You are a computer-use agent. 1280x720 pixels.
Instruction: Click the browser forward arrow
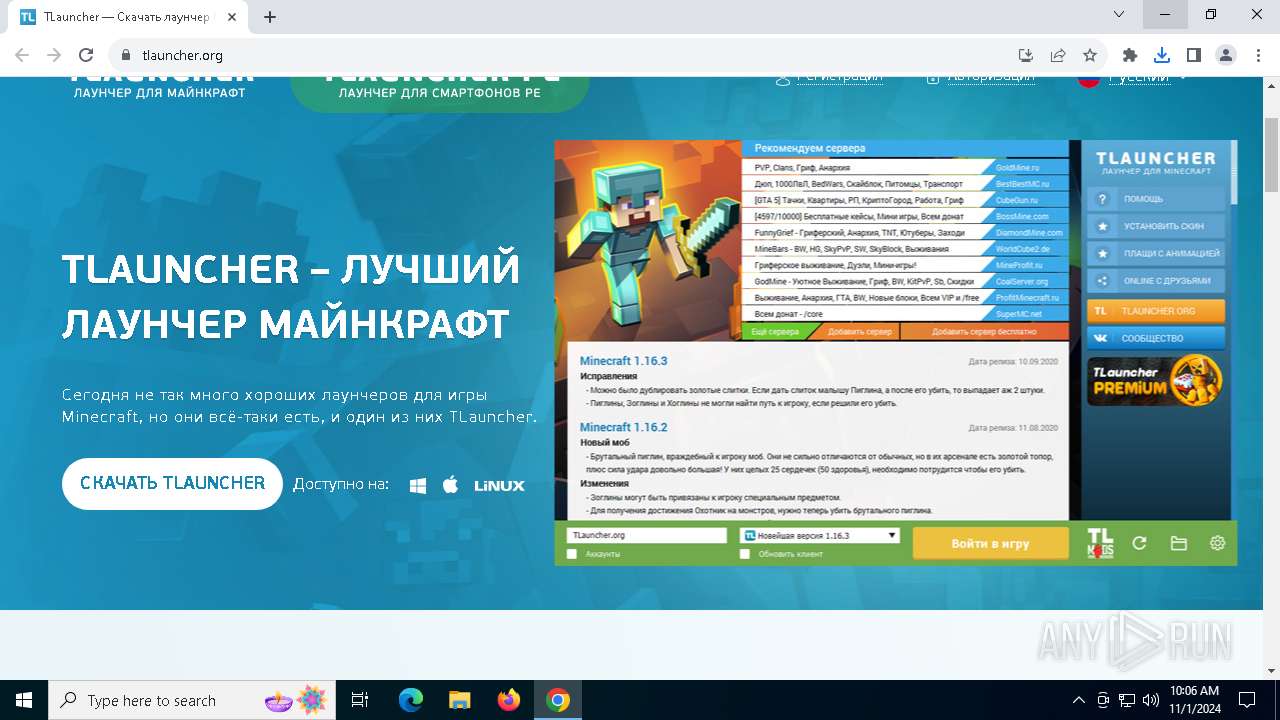tap(54, 55)
